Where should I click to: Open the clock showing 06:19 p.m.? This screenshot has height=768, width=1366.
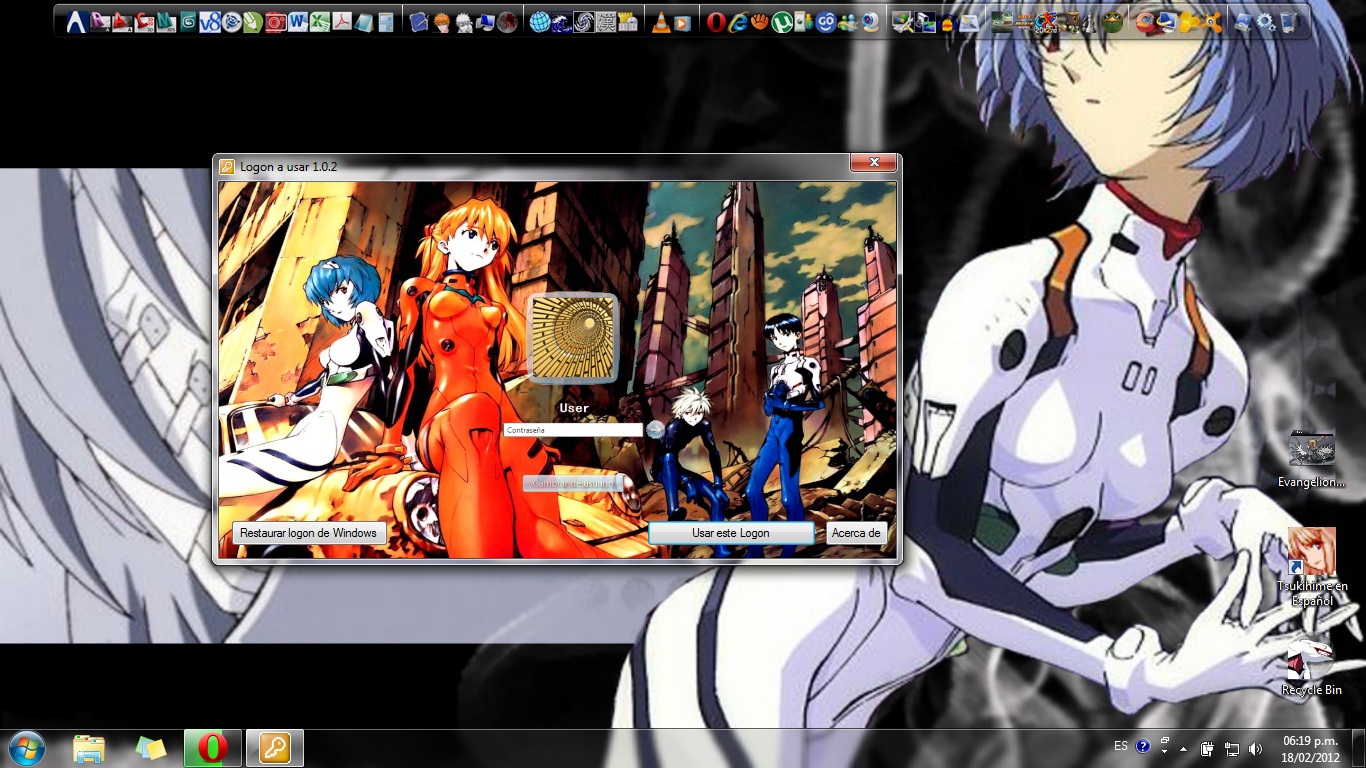[1310, 748]
